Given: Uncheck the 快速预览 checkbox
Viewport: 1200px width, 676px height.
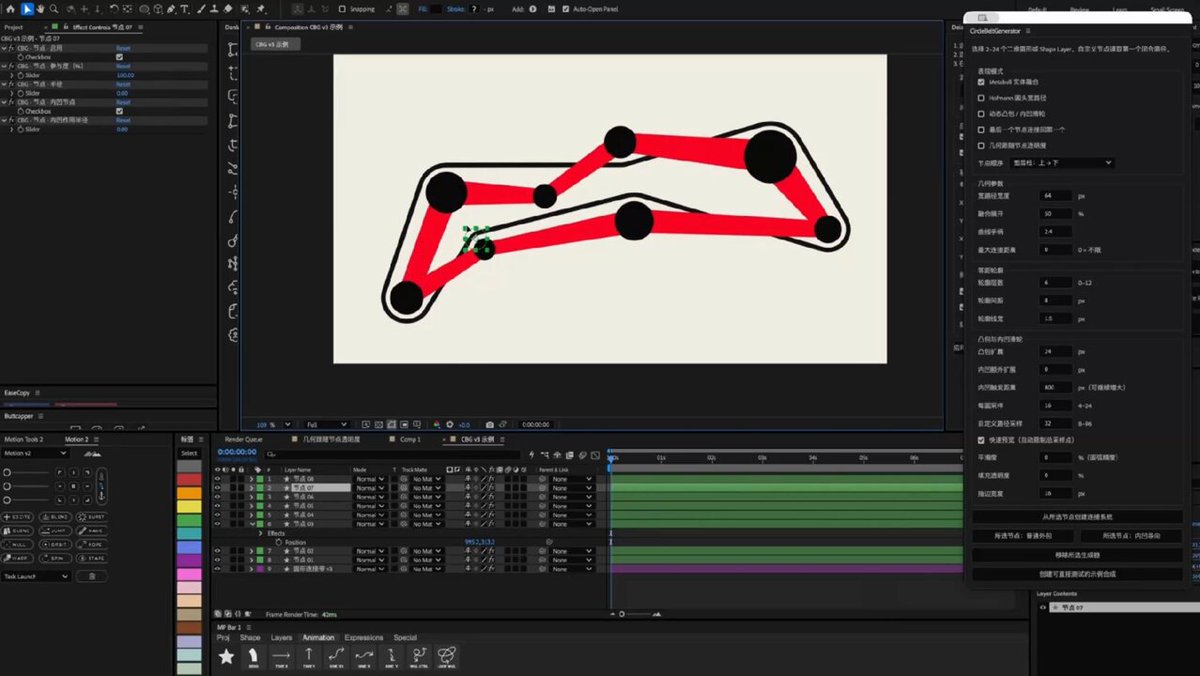Looking at the screenshot, I should [x=981, y=439].
